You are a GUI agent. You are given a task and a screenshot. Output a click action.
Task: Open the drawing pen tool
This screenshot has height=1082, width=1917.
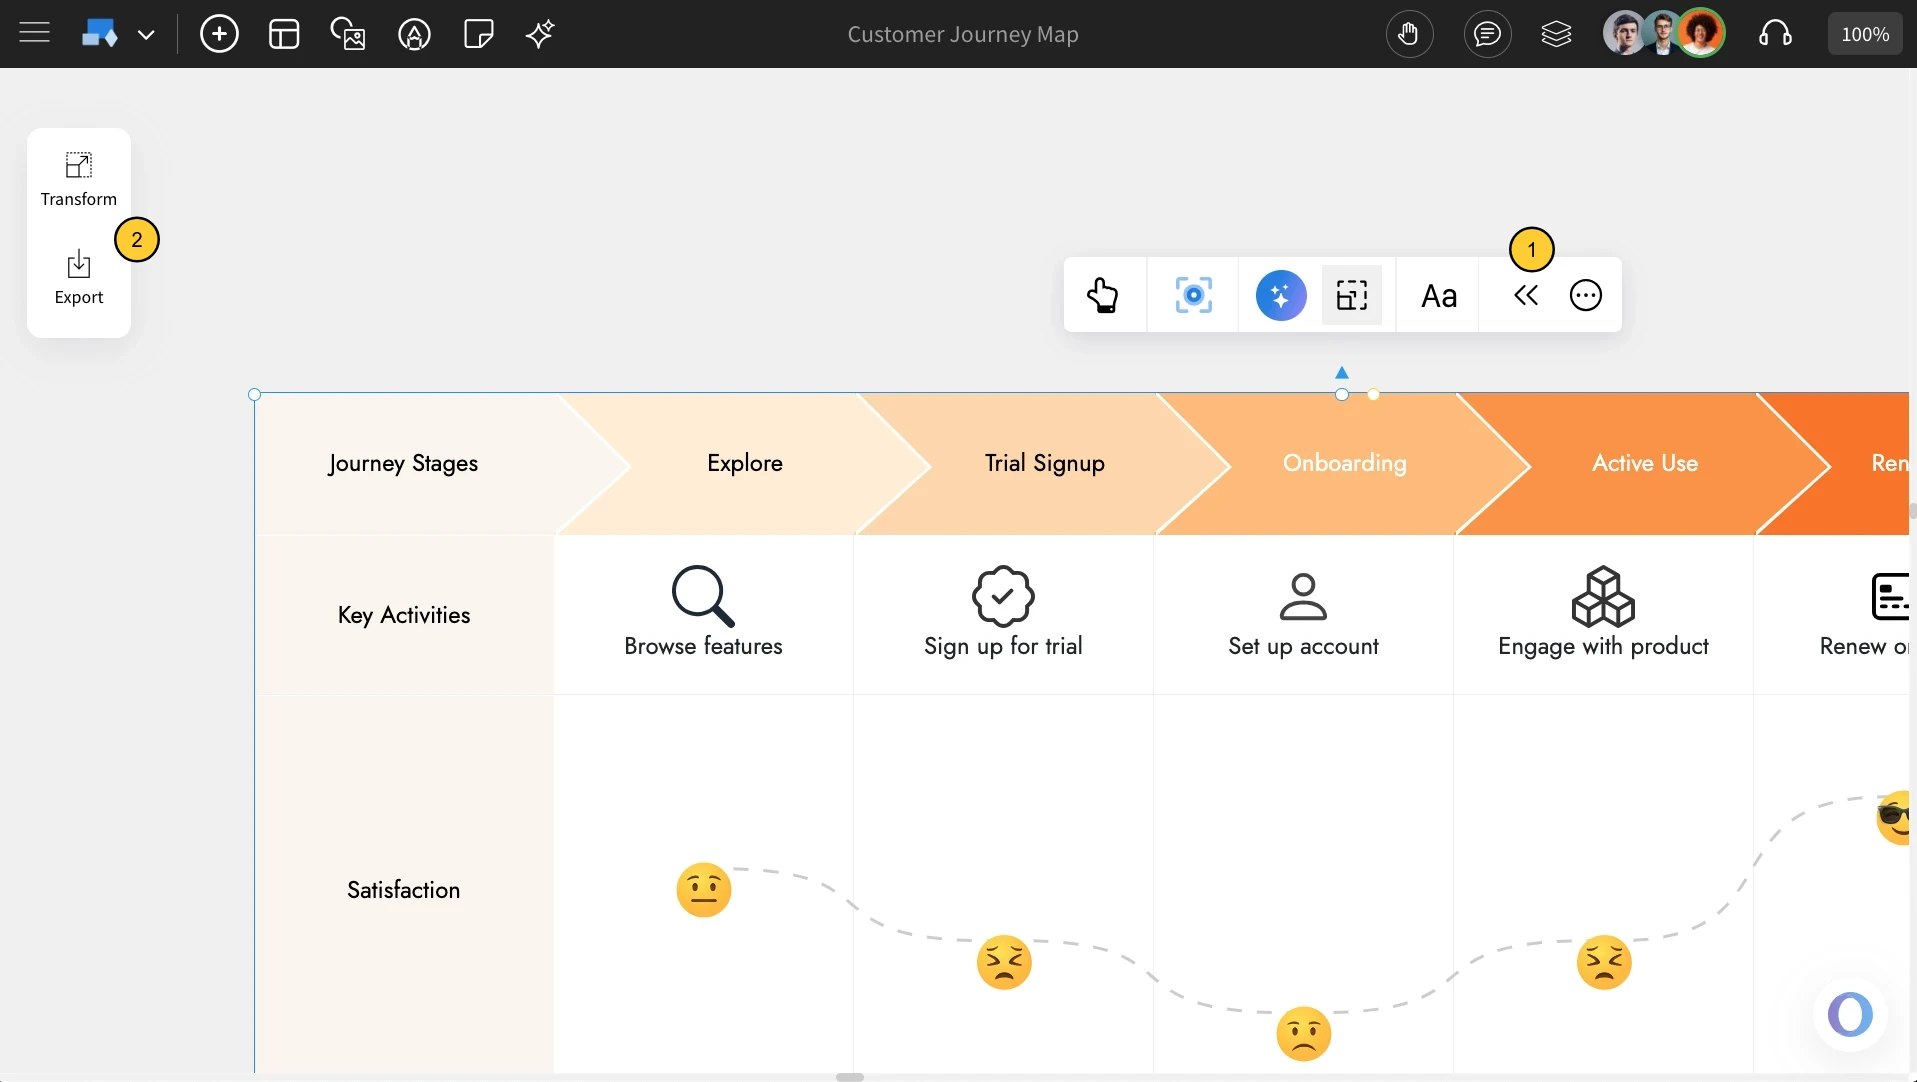click(414, 33)
